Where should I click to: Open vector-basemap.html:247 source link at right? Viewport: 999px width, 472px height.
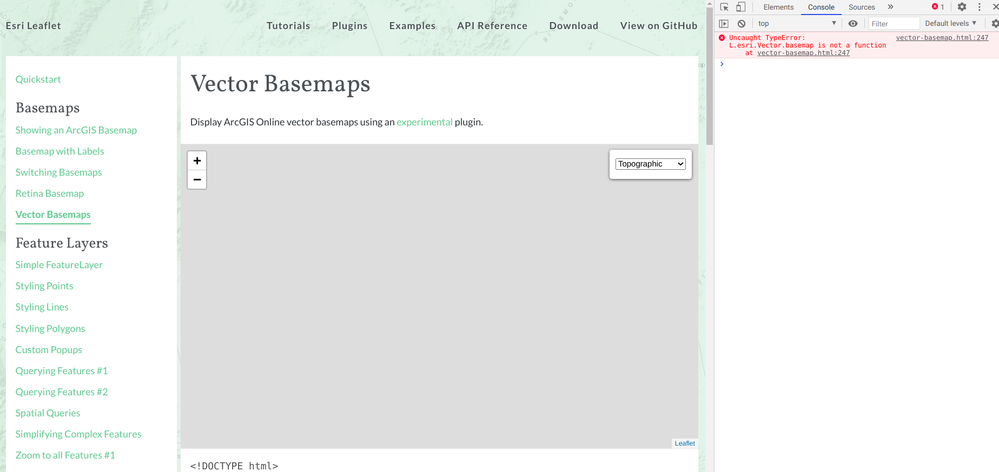tap(942, 38)
